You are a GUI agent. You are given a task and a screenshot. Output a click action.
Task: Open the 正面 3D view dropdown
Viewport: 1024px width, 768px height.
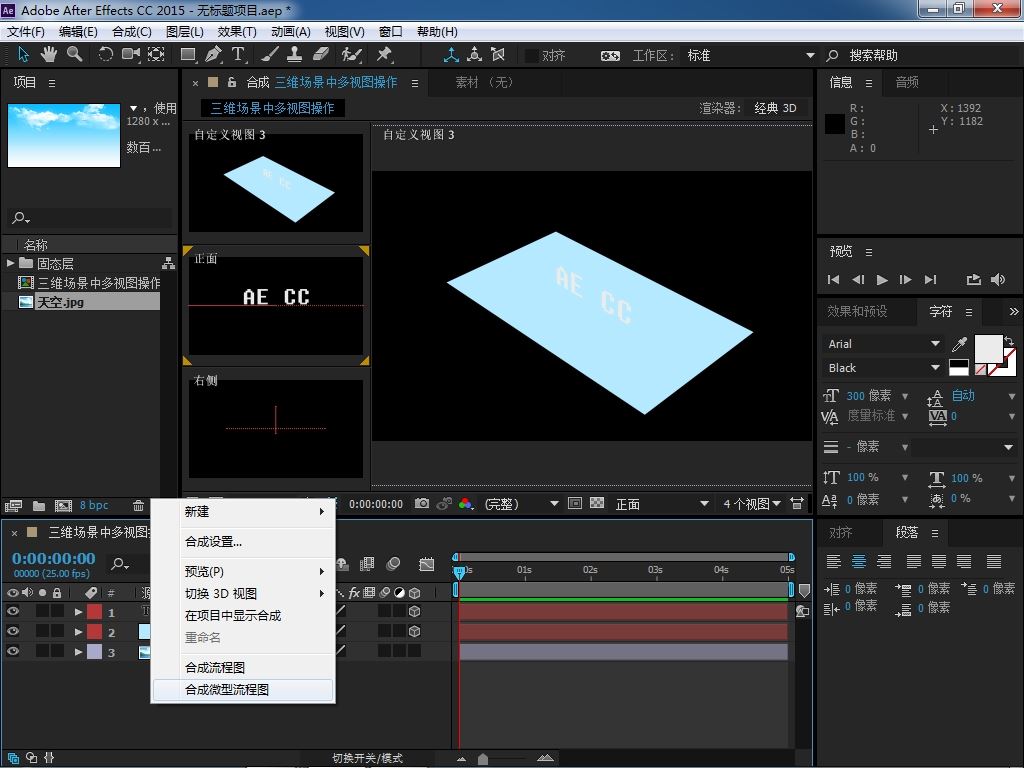pyautogui.click(x=662, y=504)
